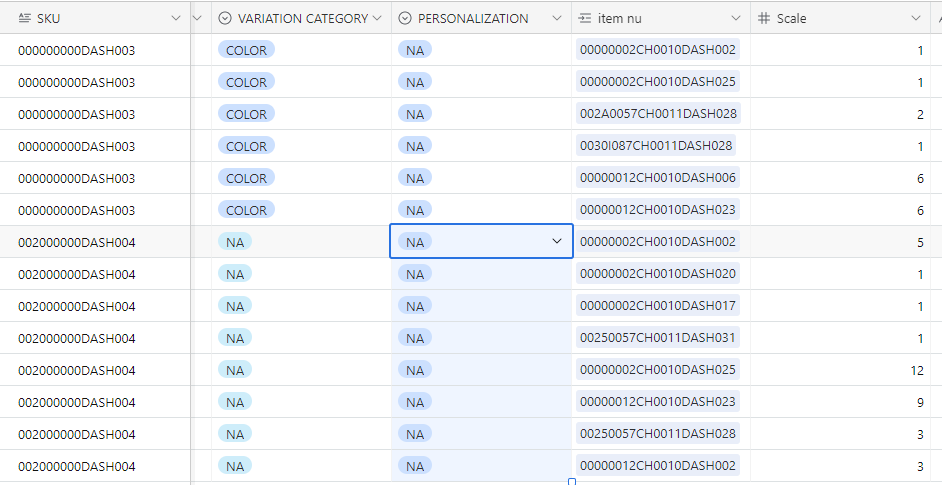Viewport: 942px width, 485px height.
Task: Click SKU cell in the 002A0057CH0011DASH028 row
Action: click(x=95, y=114)
